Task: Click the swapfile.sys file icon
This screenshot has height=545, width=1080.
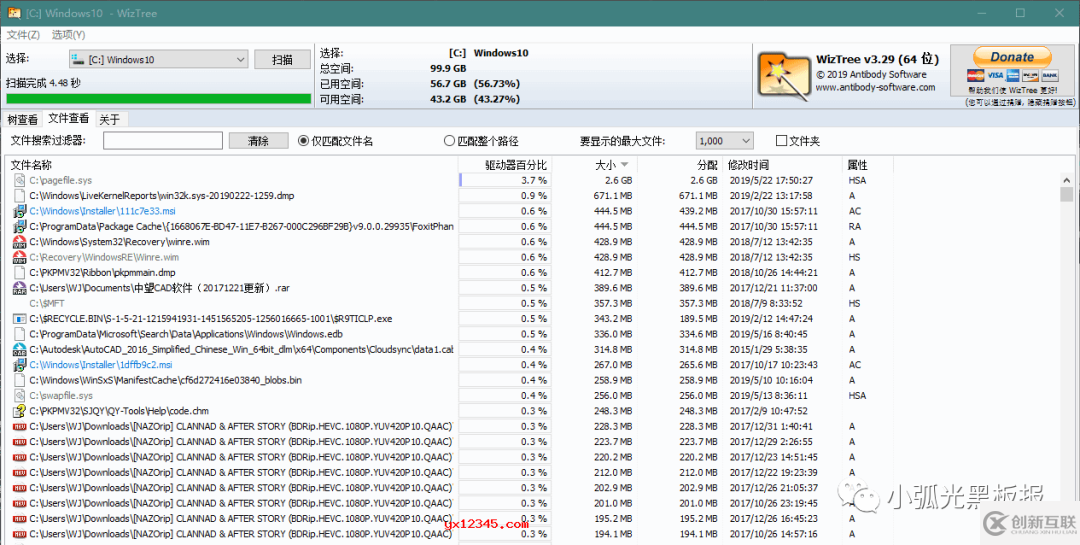Action: click(x=19, y=395)
